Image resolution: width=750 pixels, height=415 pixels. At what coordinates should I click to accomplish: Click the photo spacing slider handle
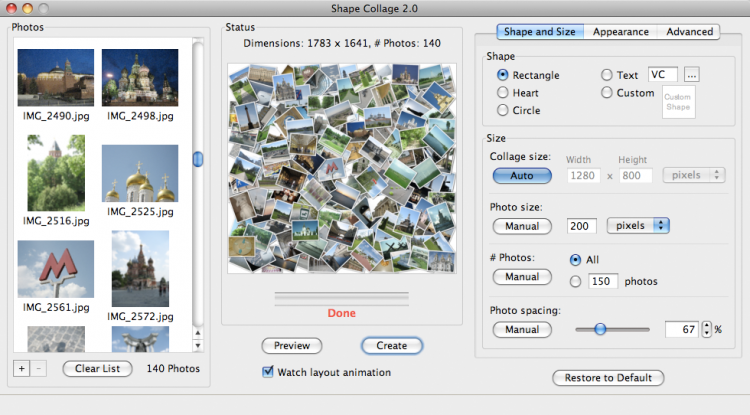coord(600,328)
